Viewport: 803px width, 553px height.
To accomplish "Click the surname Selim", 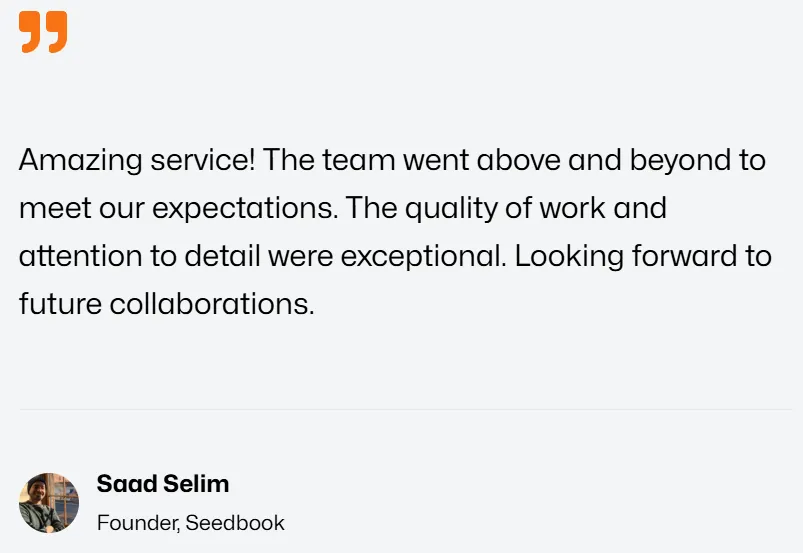I will pos(196,484).
